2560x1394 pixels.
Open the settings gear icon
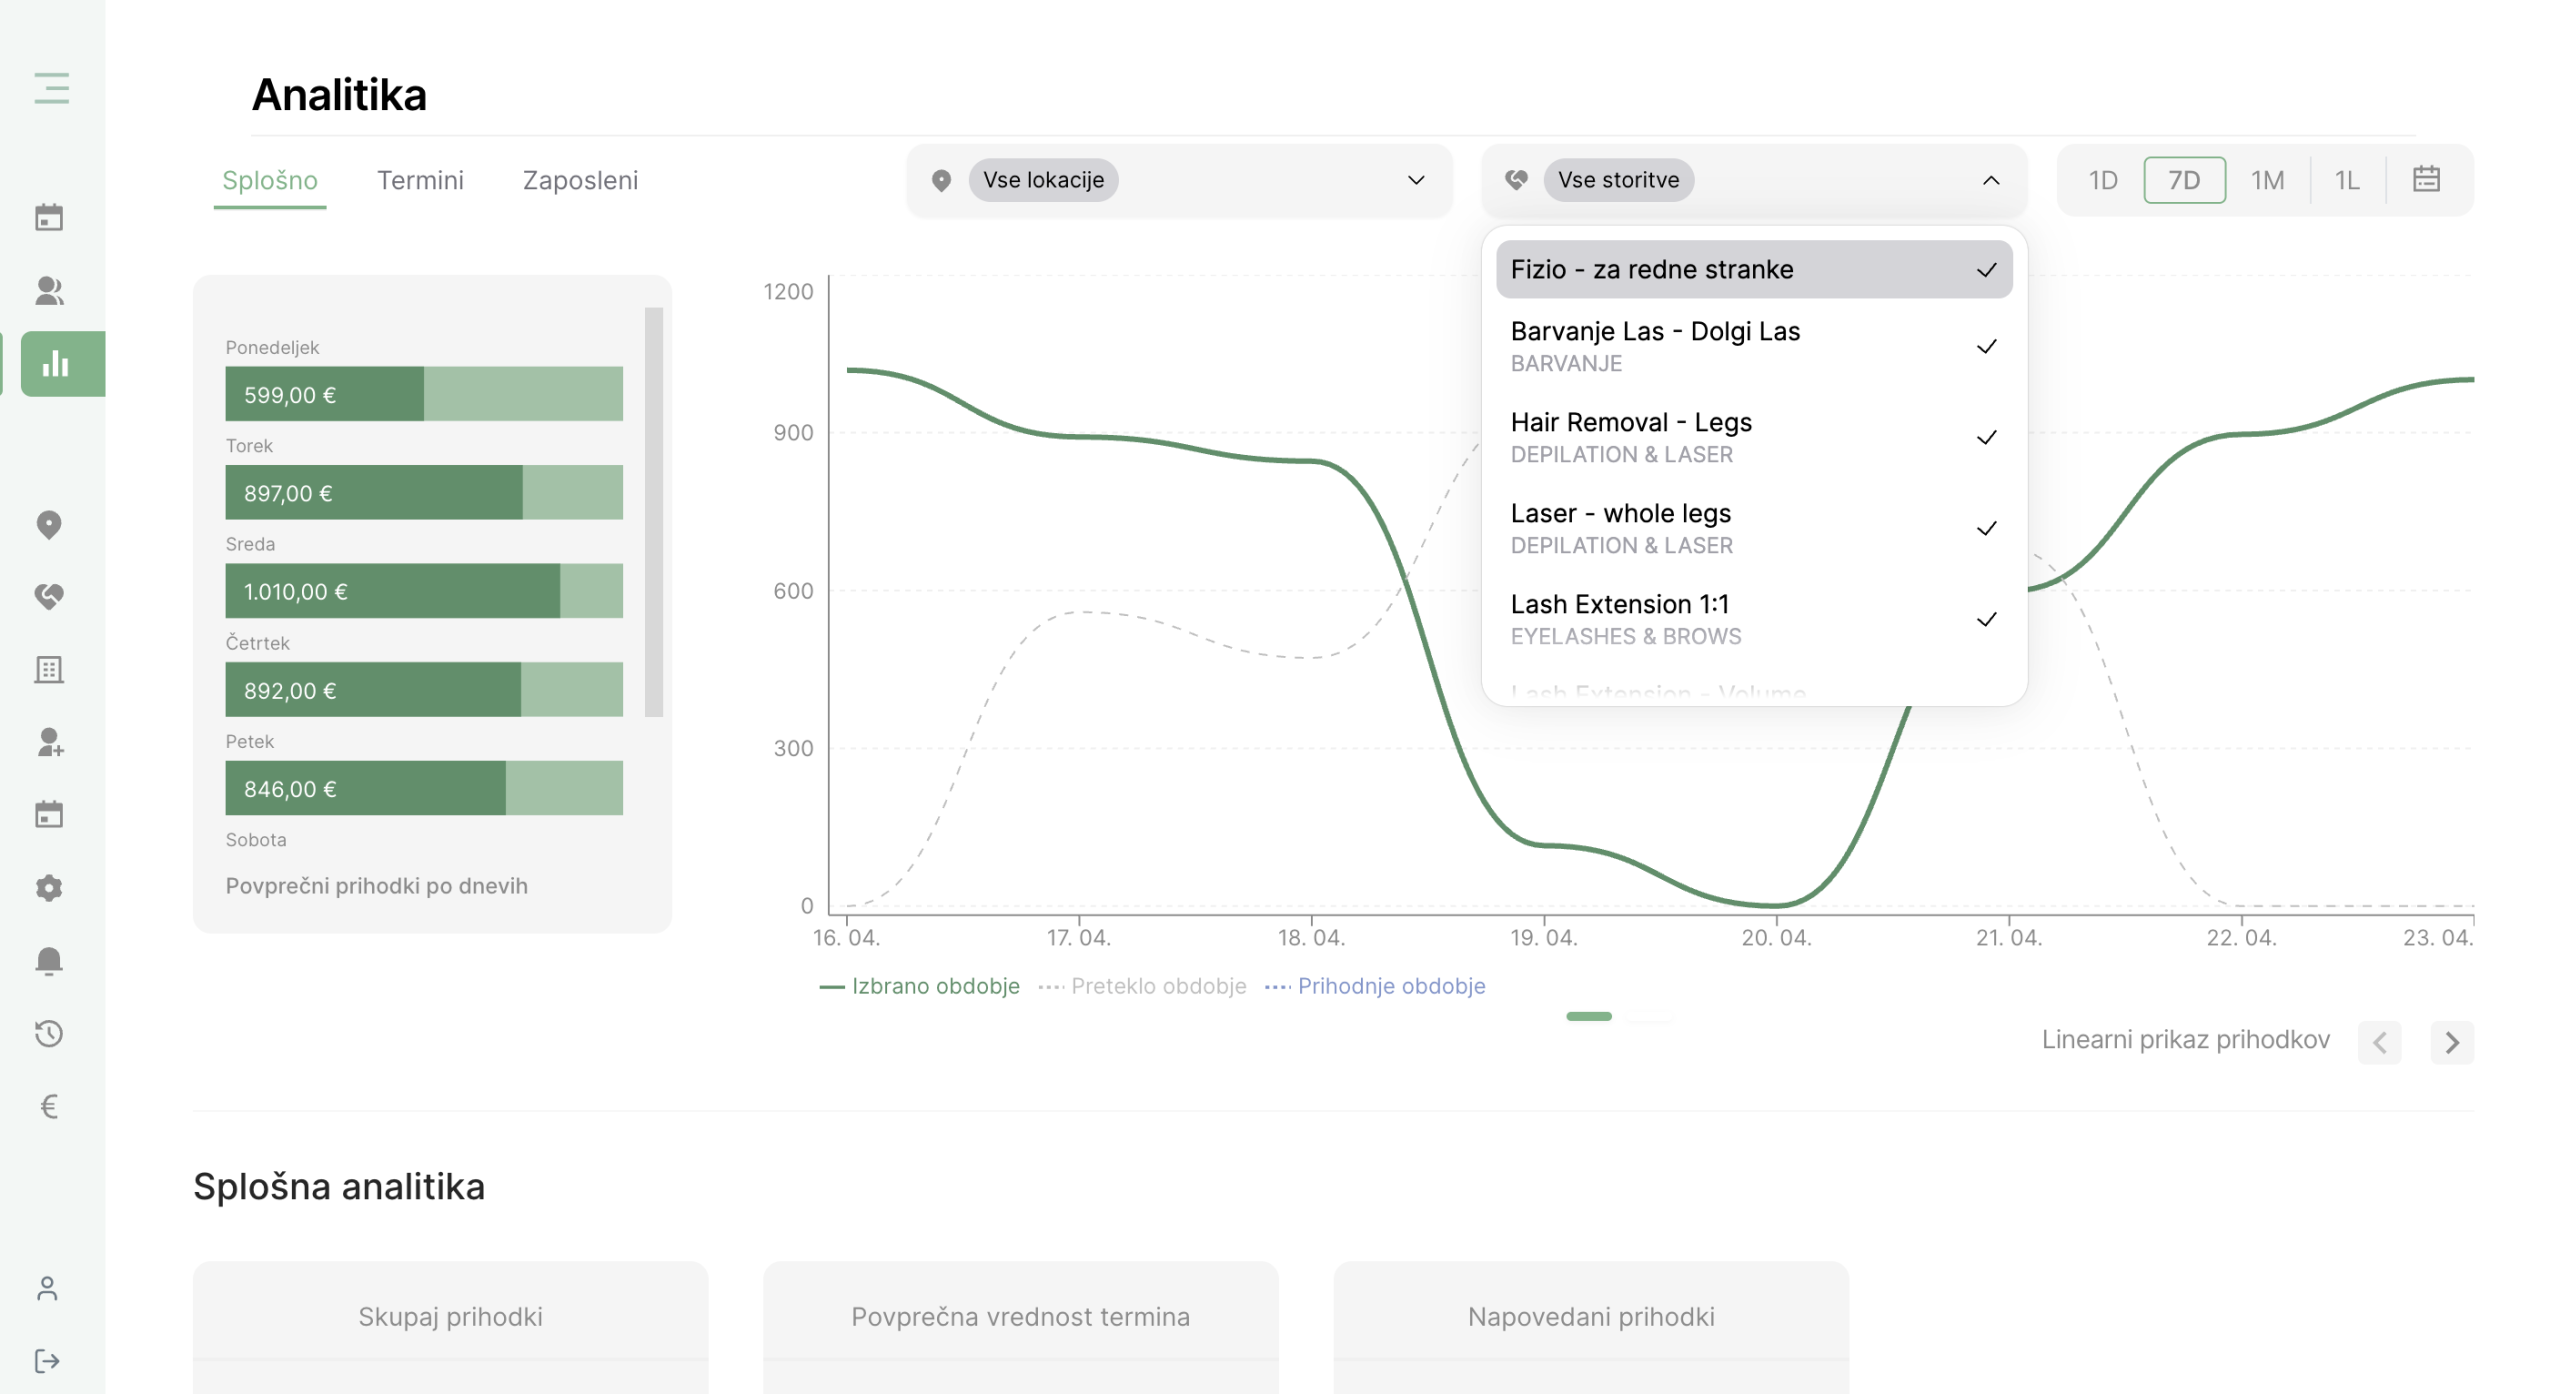[49, 887]
